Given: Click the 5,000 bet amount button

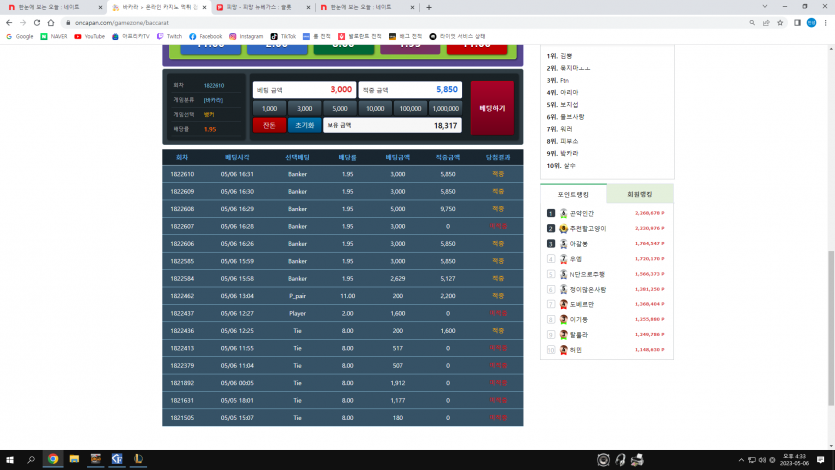Looking at the screenshot, I should tap(340, 109).
